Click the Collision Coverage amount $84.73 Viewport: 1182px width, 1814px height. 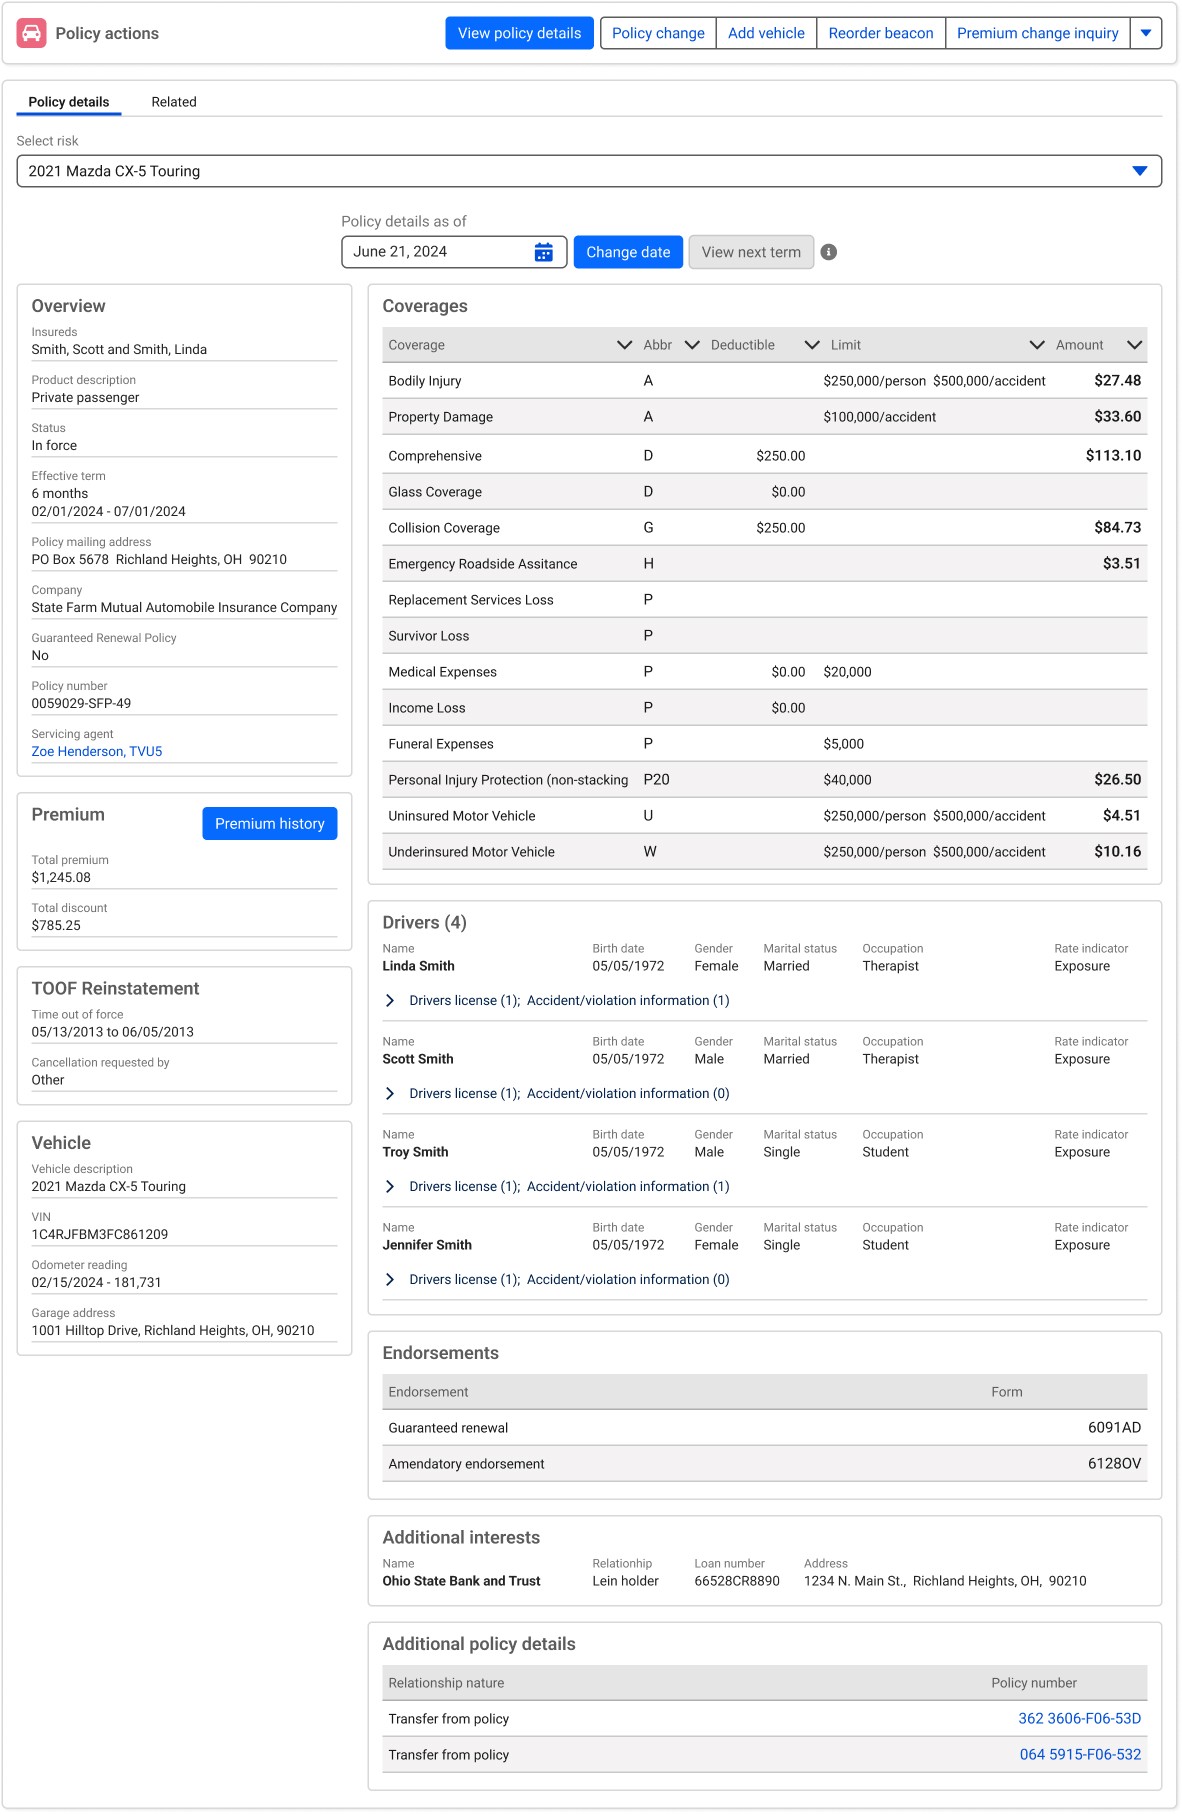coord(1117,528)
